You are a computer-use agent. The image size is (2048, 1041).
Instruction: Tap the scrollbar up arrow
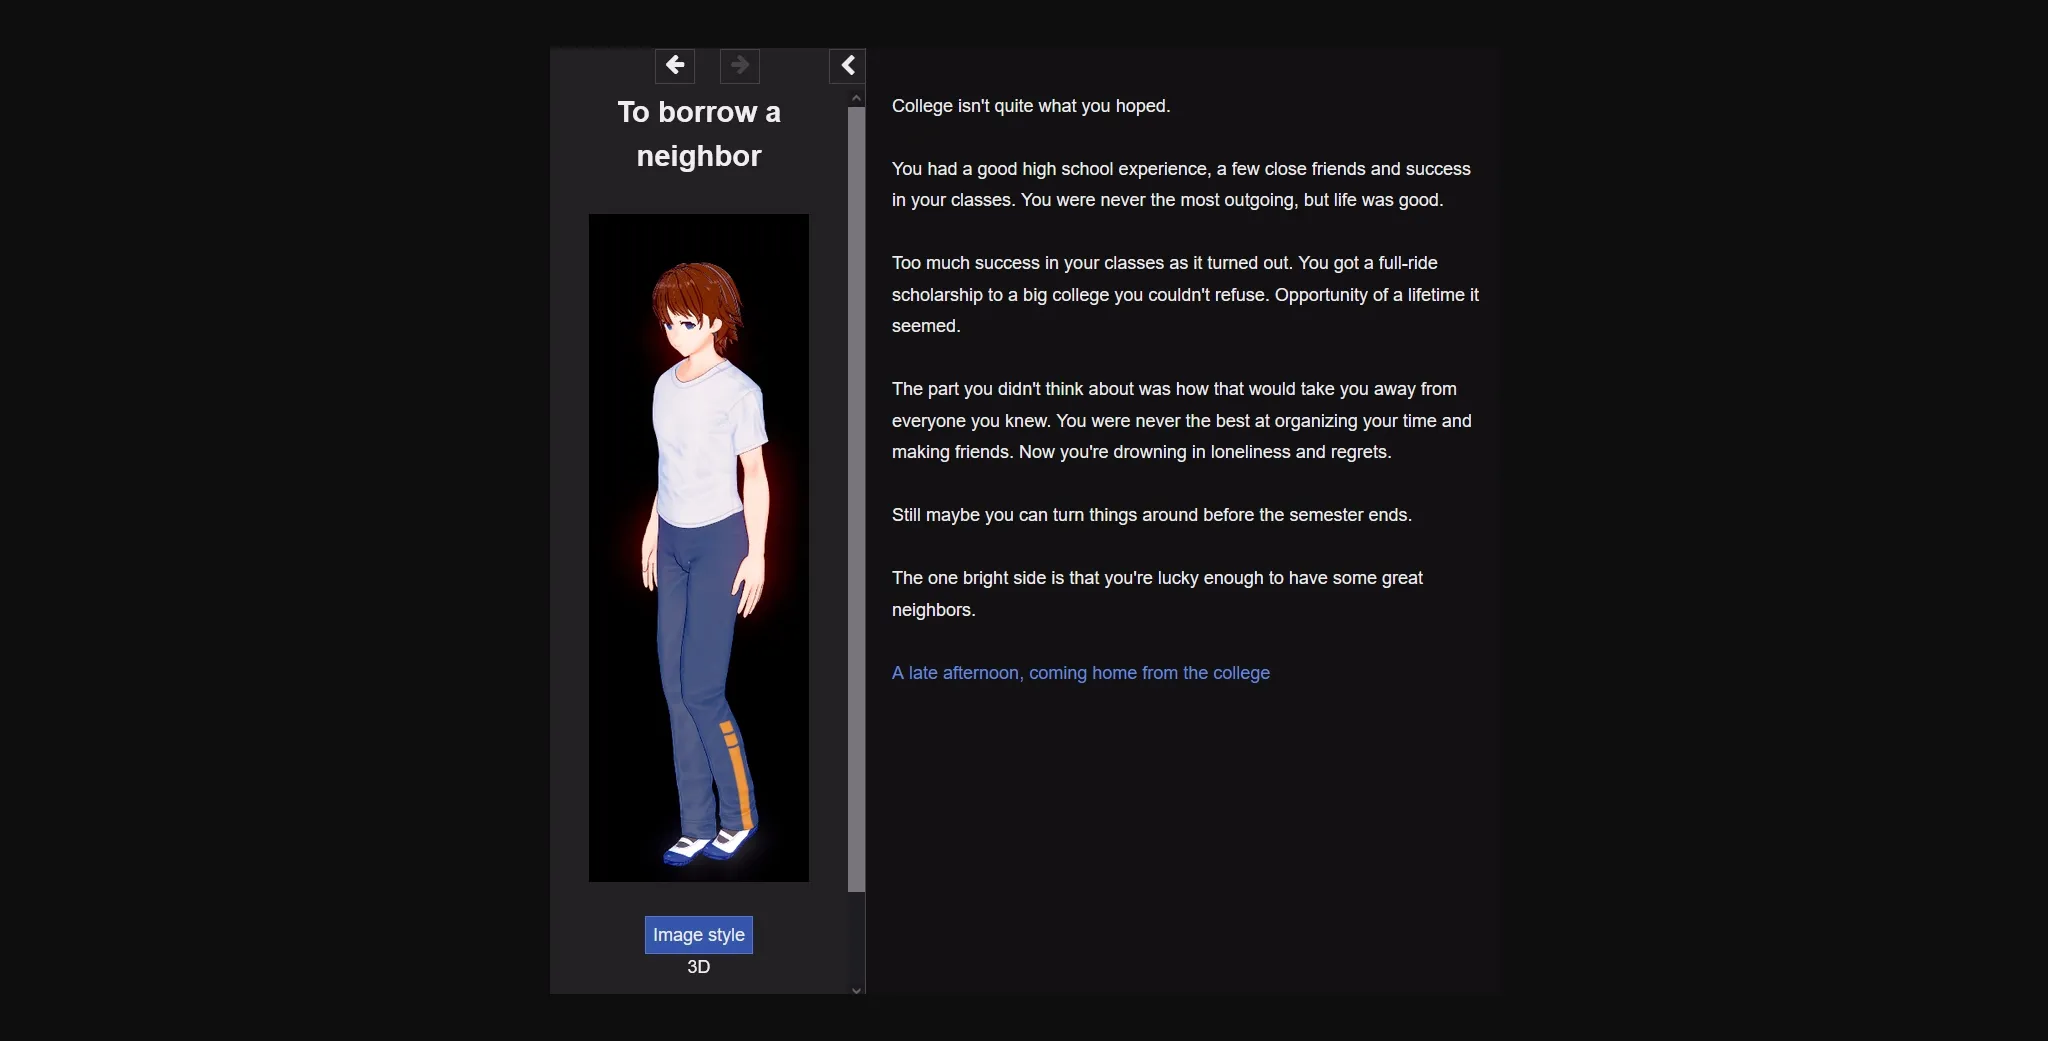coord(856,97)
